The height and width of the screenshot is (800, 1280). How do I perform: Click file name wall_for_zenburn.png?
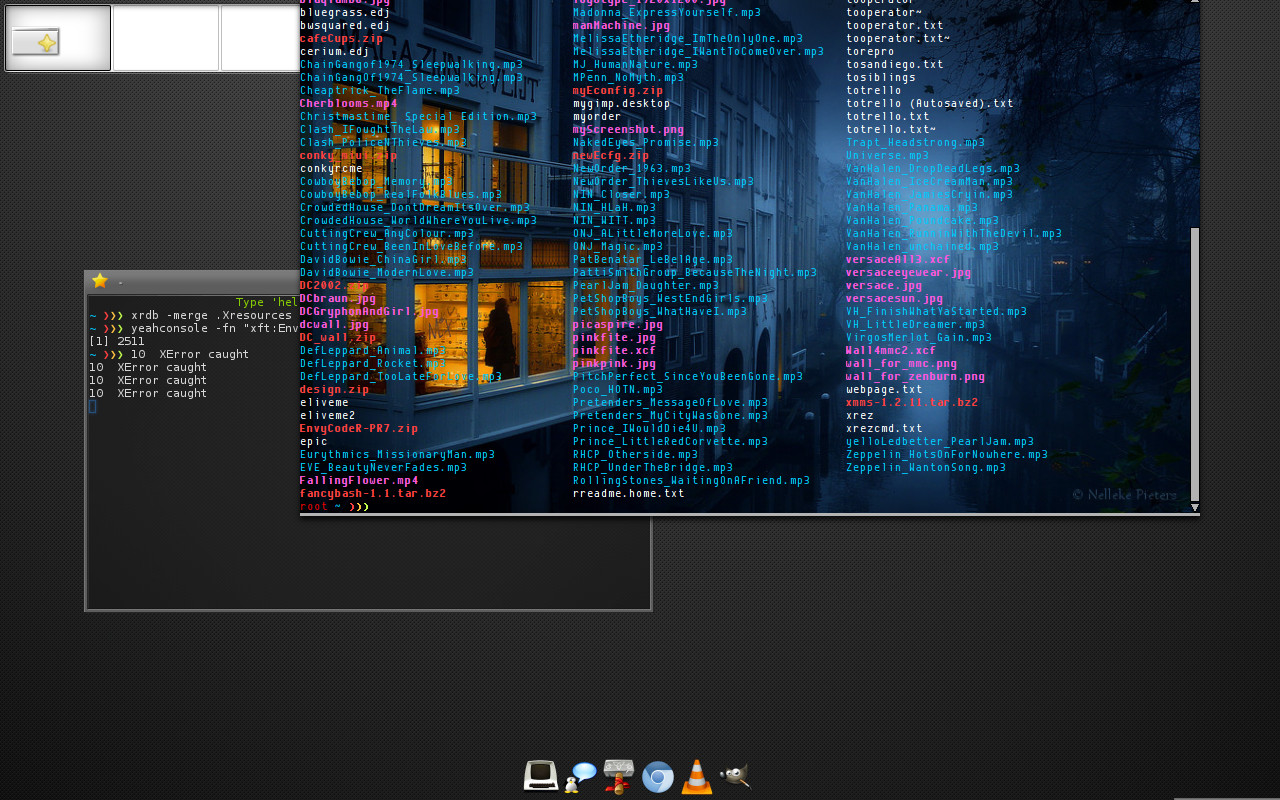point(915,376)
